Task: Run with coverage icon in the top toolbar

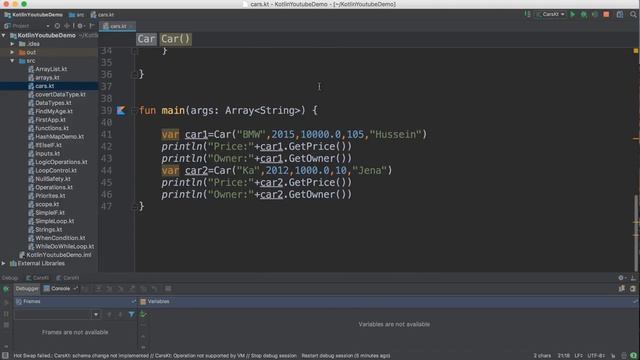Action: 595,14
